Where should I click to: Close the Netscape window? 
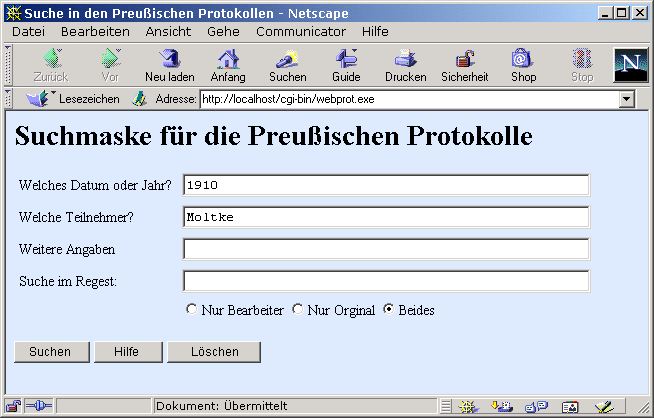pos(639,13)
